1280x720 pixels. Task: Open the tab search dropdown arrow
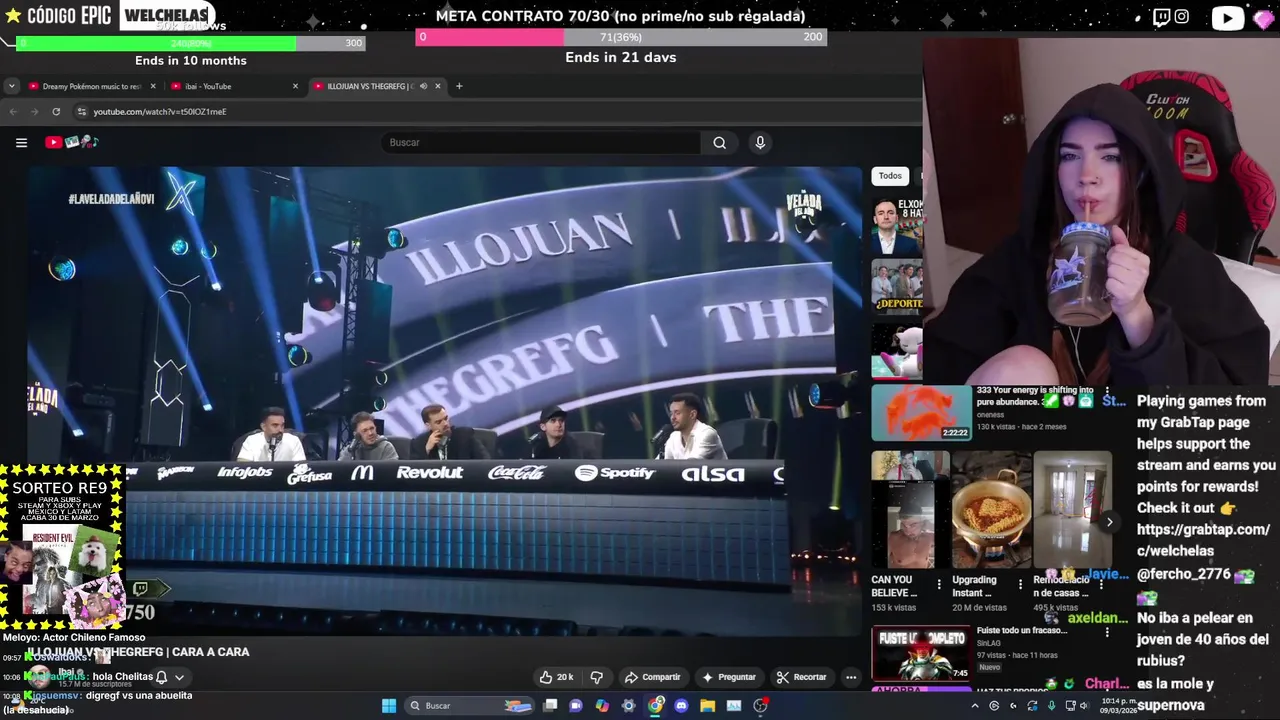pos(11,86)
